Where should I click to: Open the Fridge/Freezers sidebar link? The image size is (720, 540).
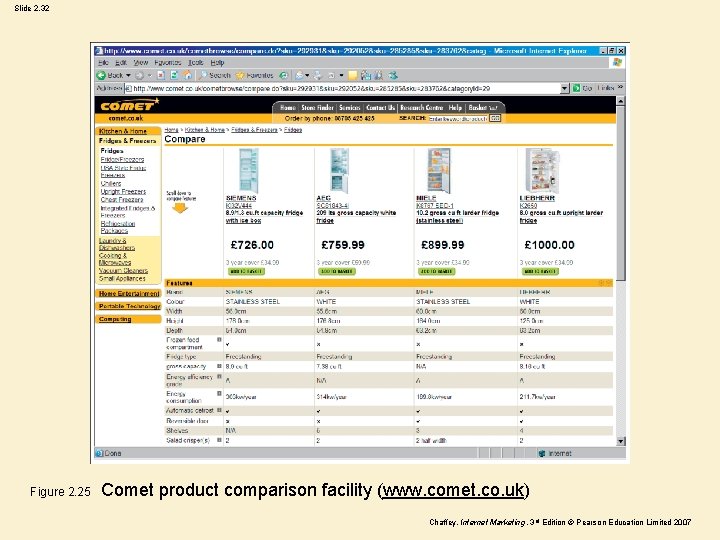tap(122, 159)
